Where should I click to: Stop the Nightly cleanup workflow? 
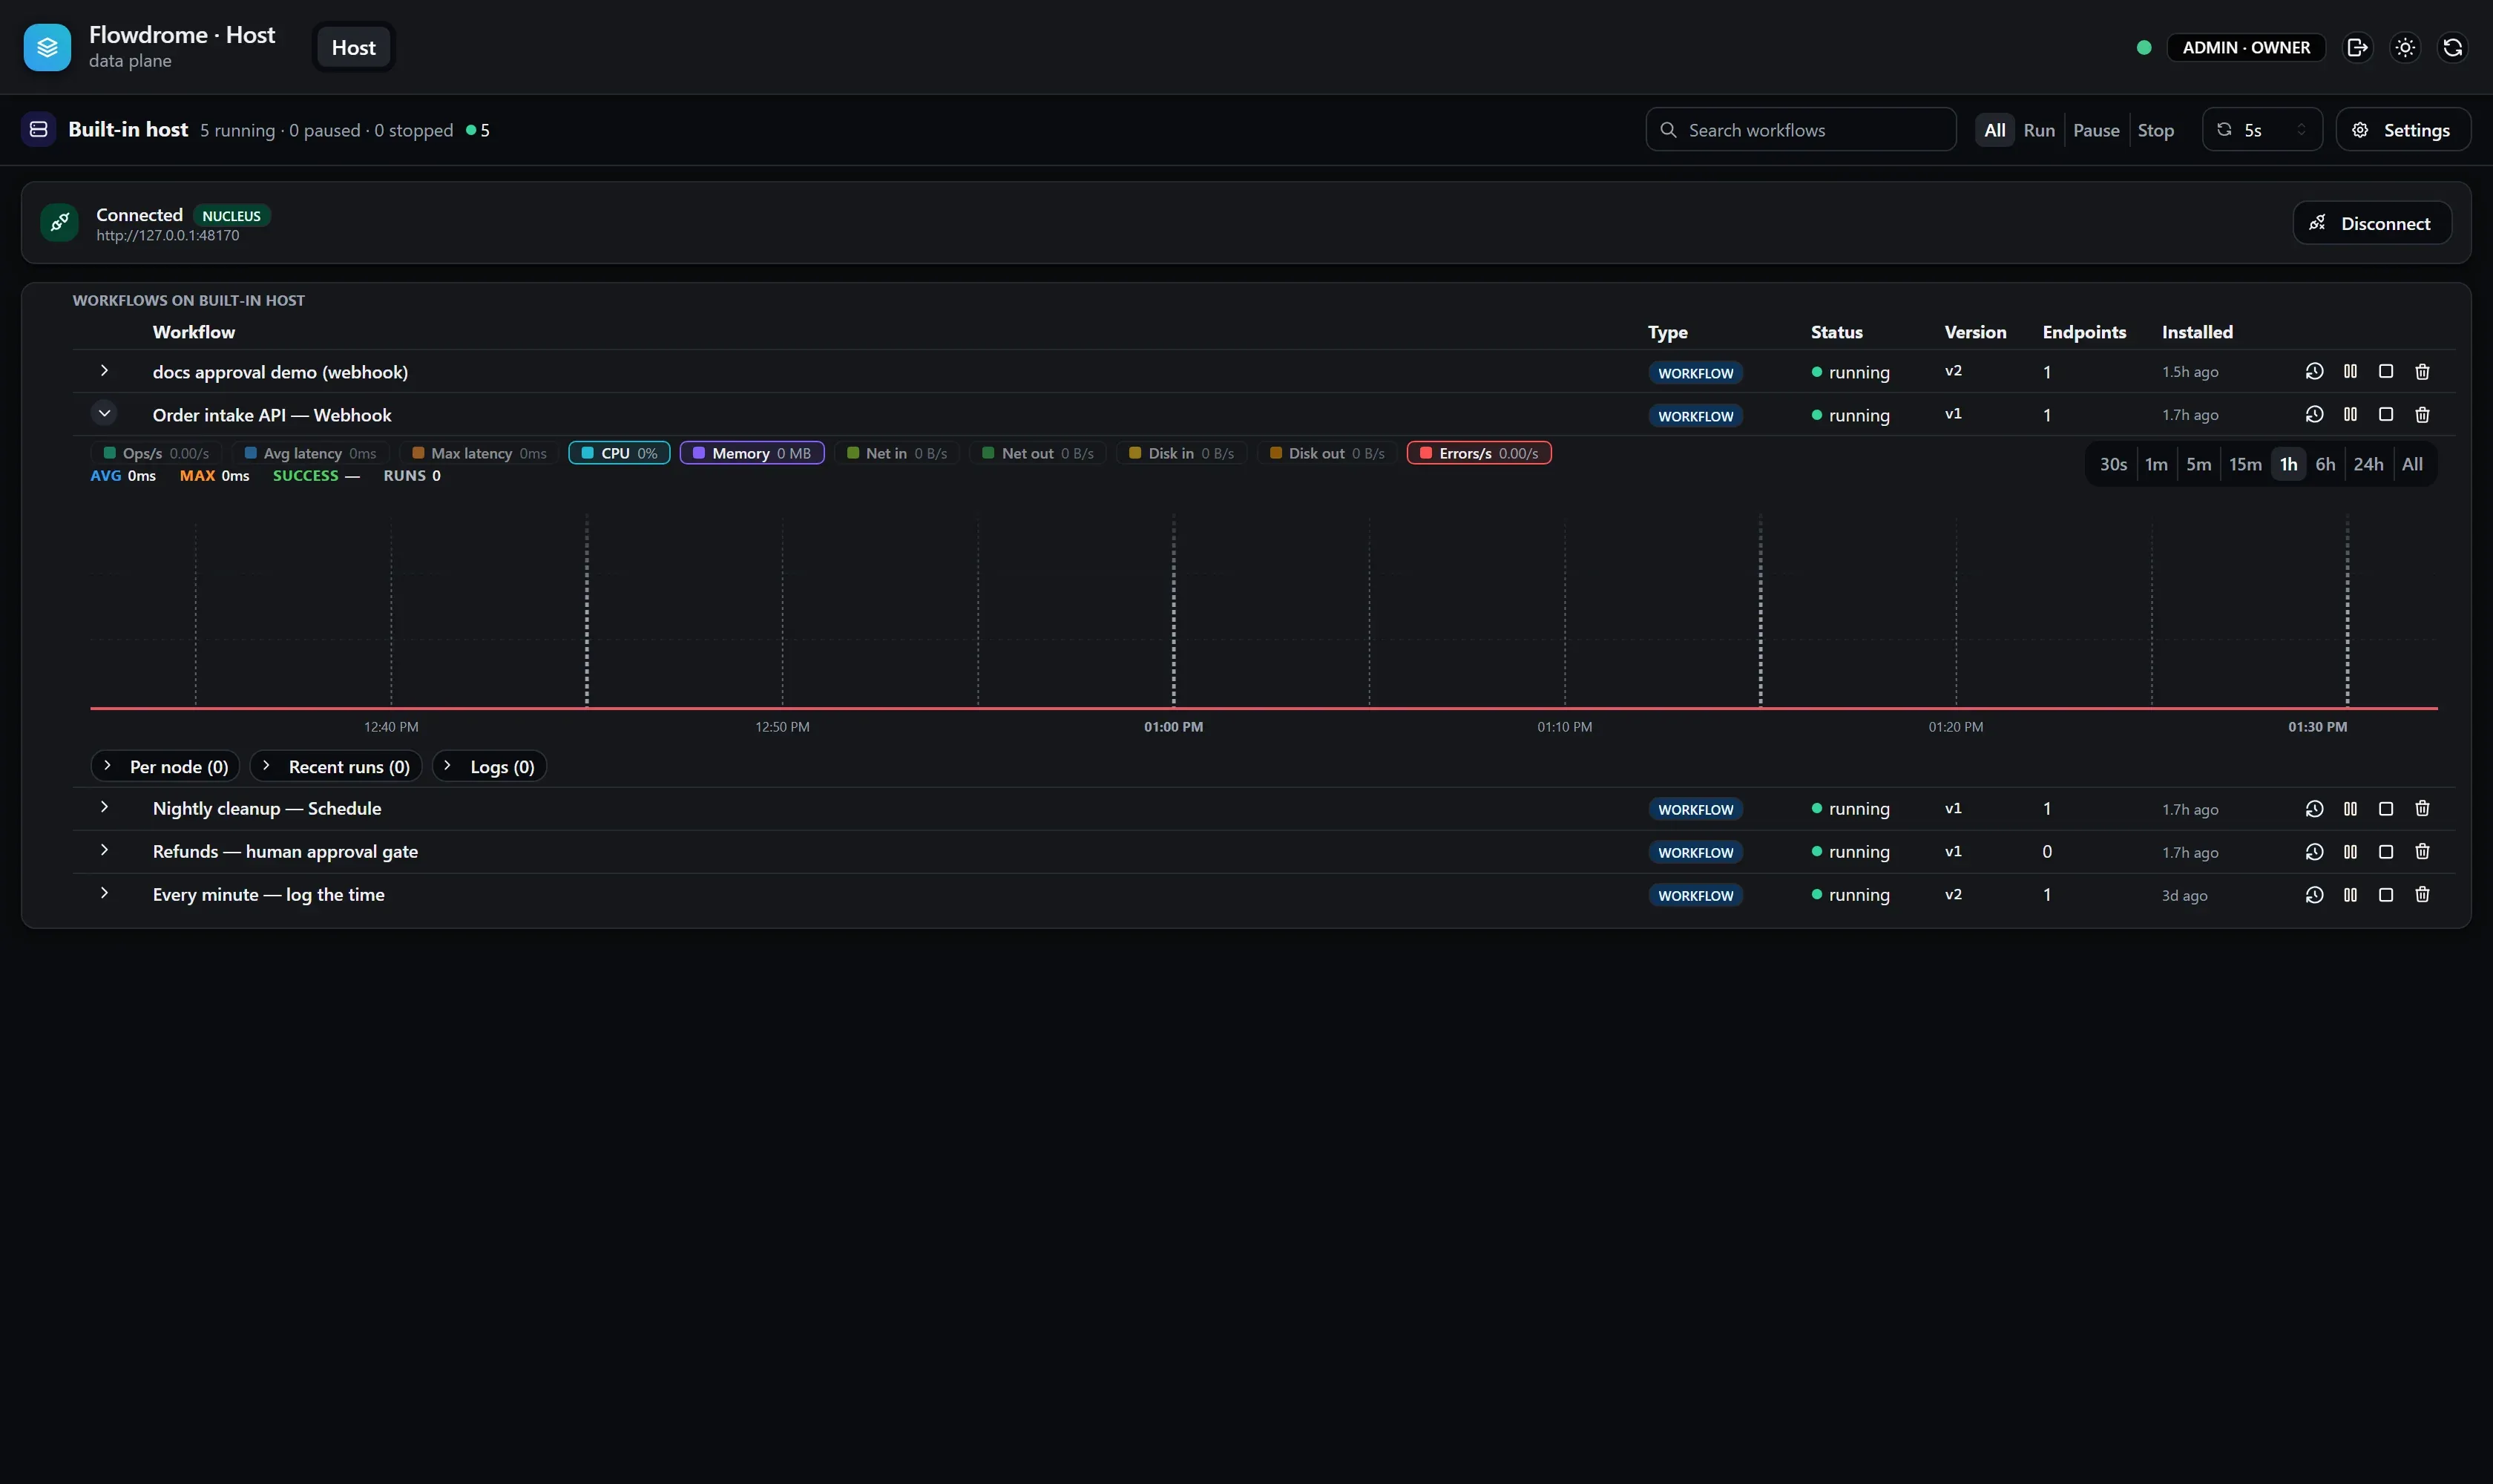2386,808
